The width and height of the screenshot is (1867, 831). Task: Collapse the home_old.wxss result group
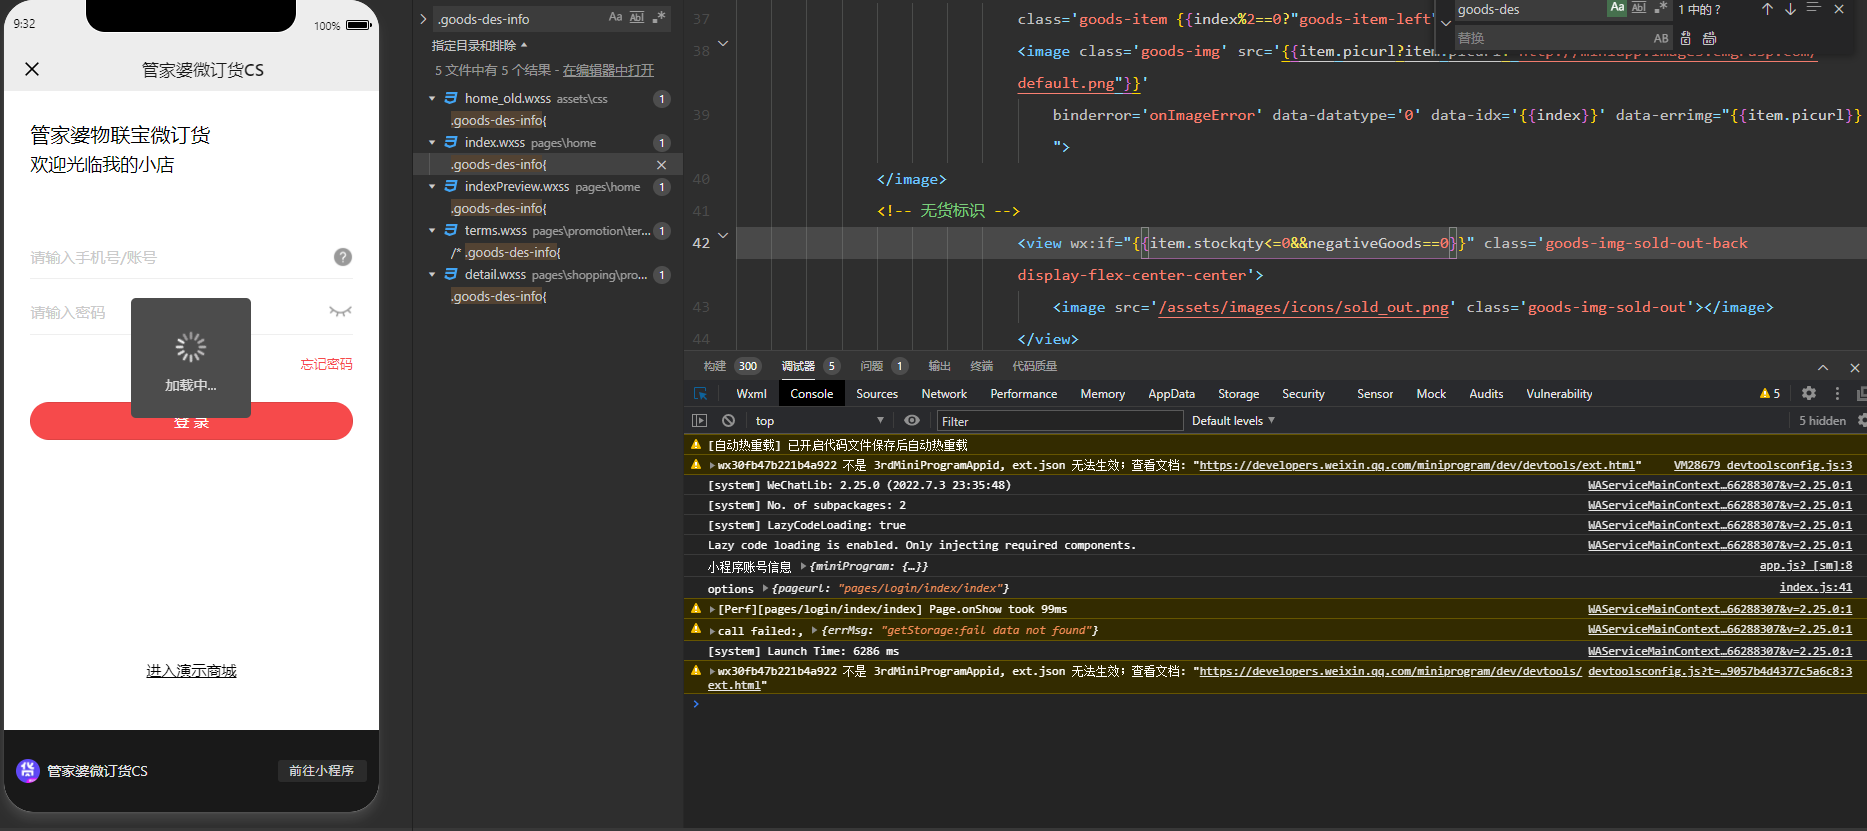pos(432,99)
